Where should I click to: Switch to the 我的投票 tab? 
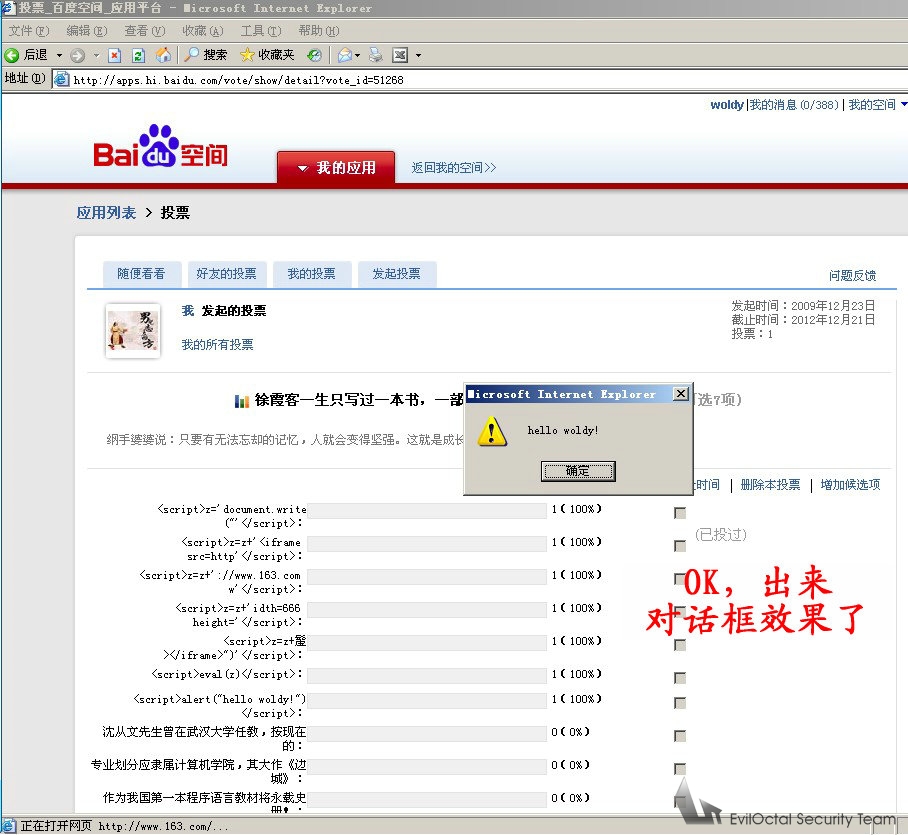[x=312, y=274]
